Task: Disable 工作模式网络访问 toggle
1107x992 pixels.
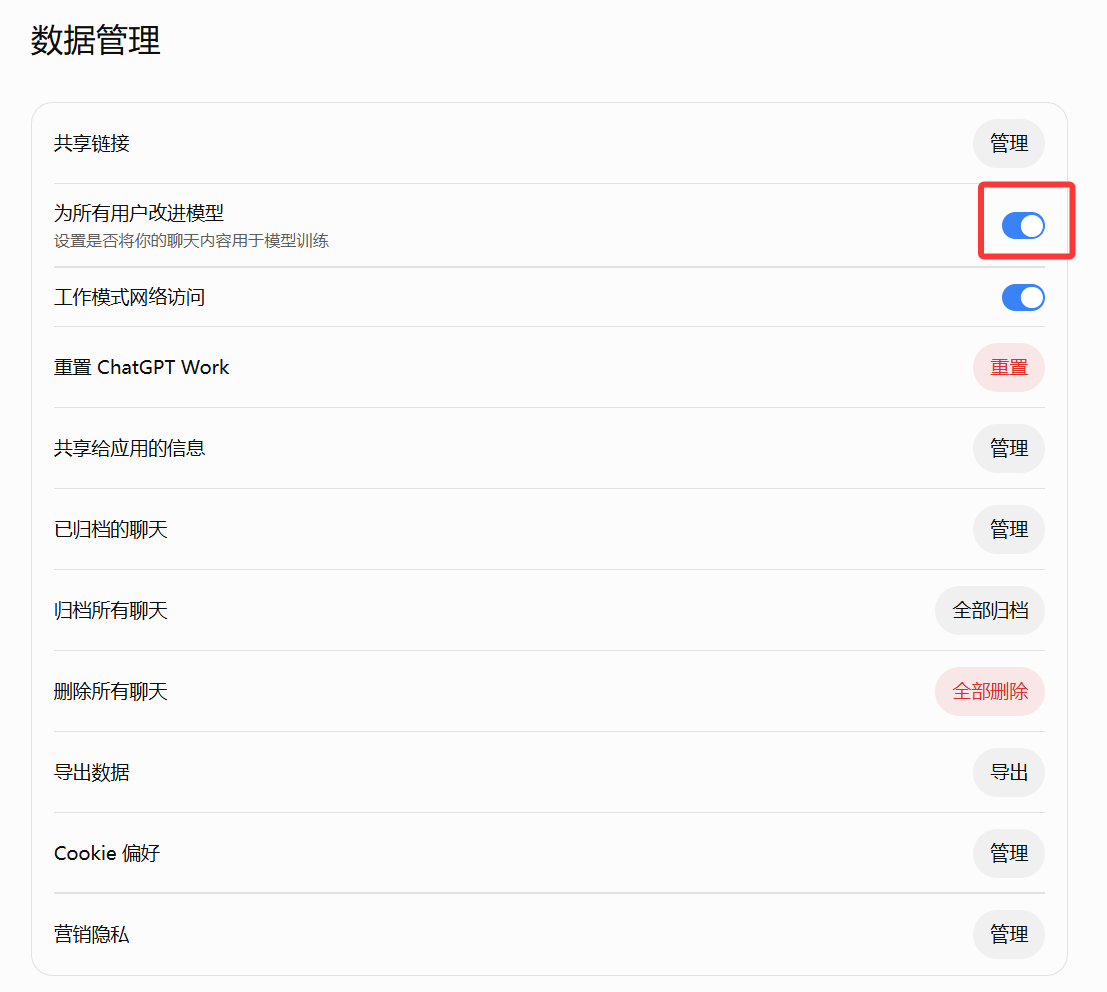Action: (1022, 297)
